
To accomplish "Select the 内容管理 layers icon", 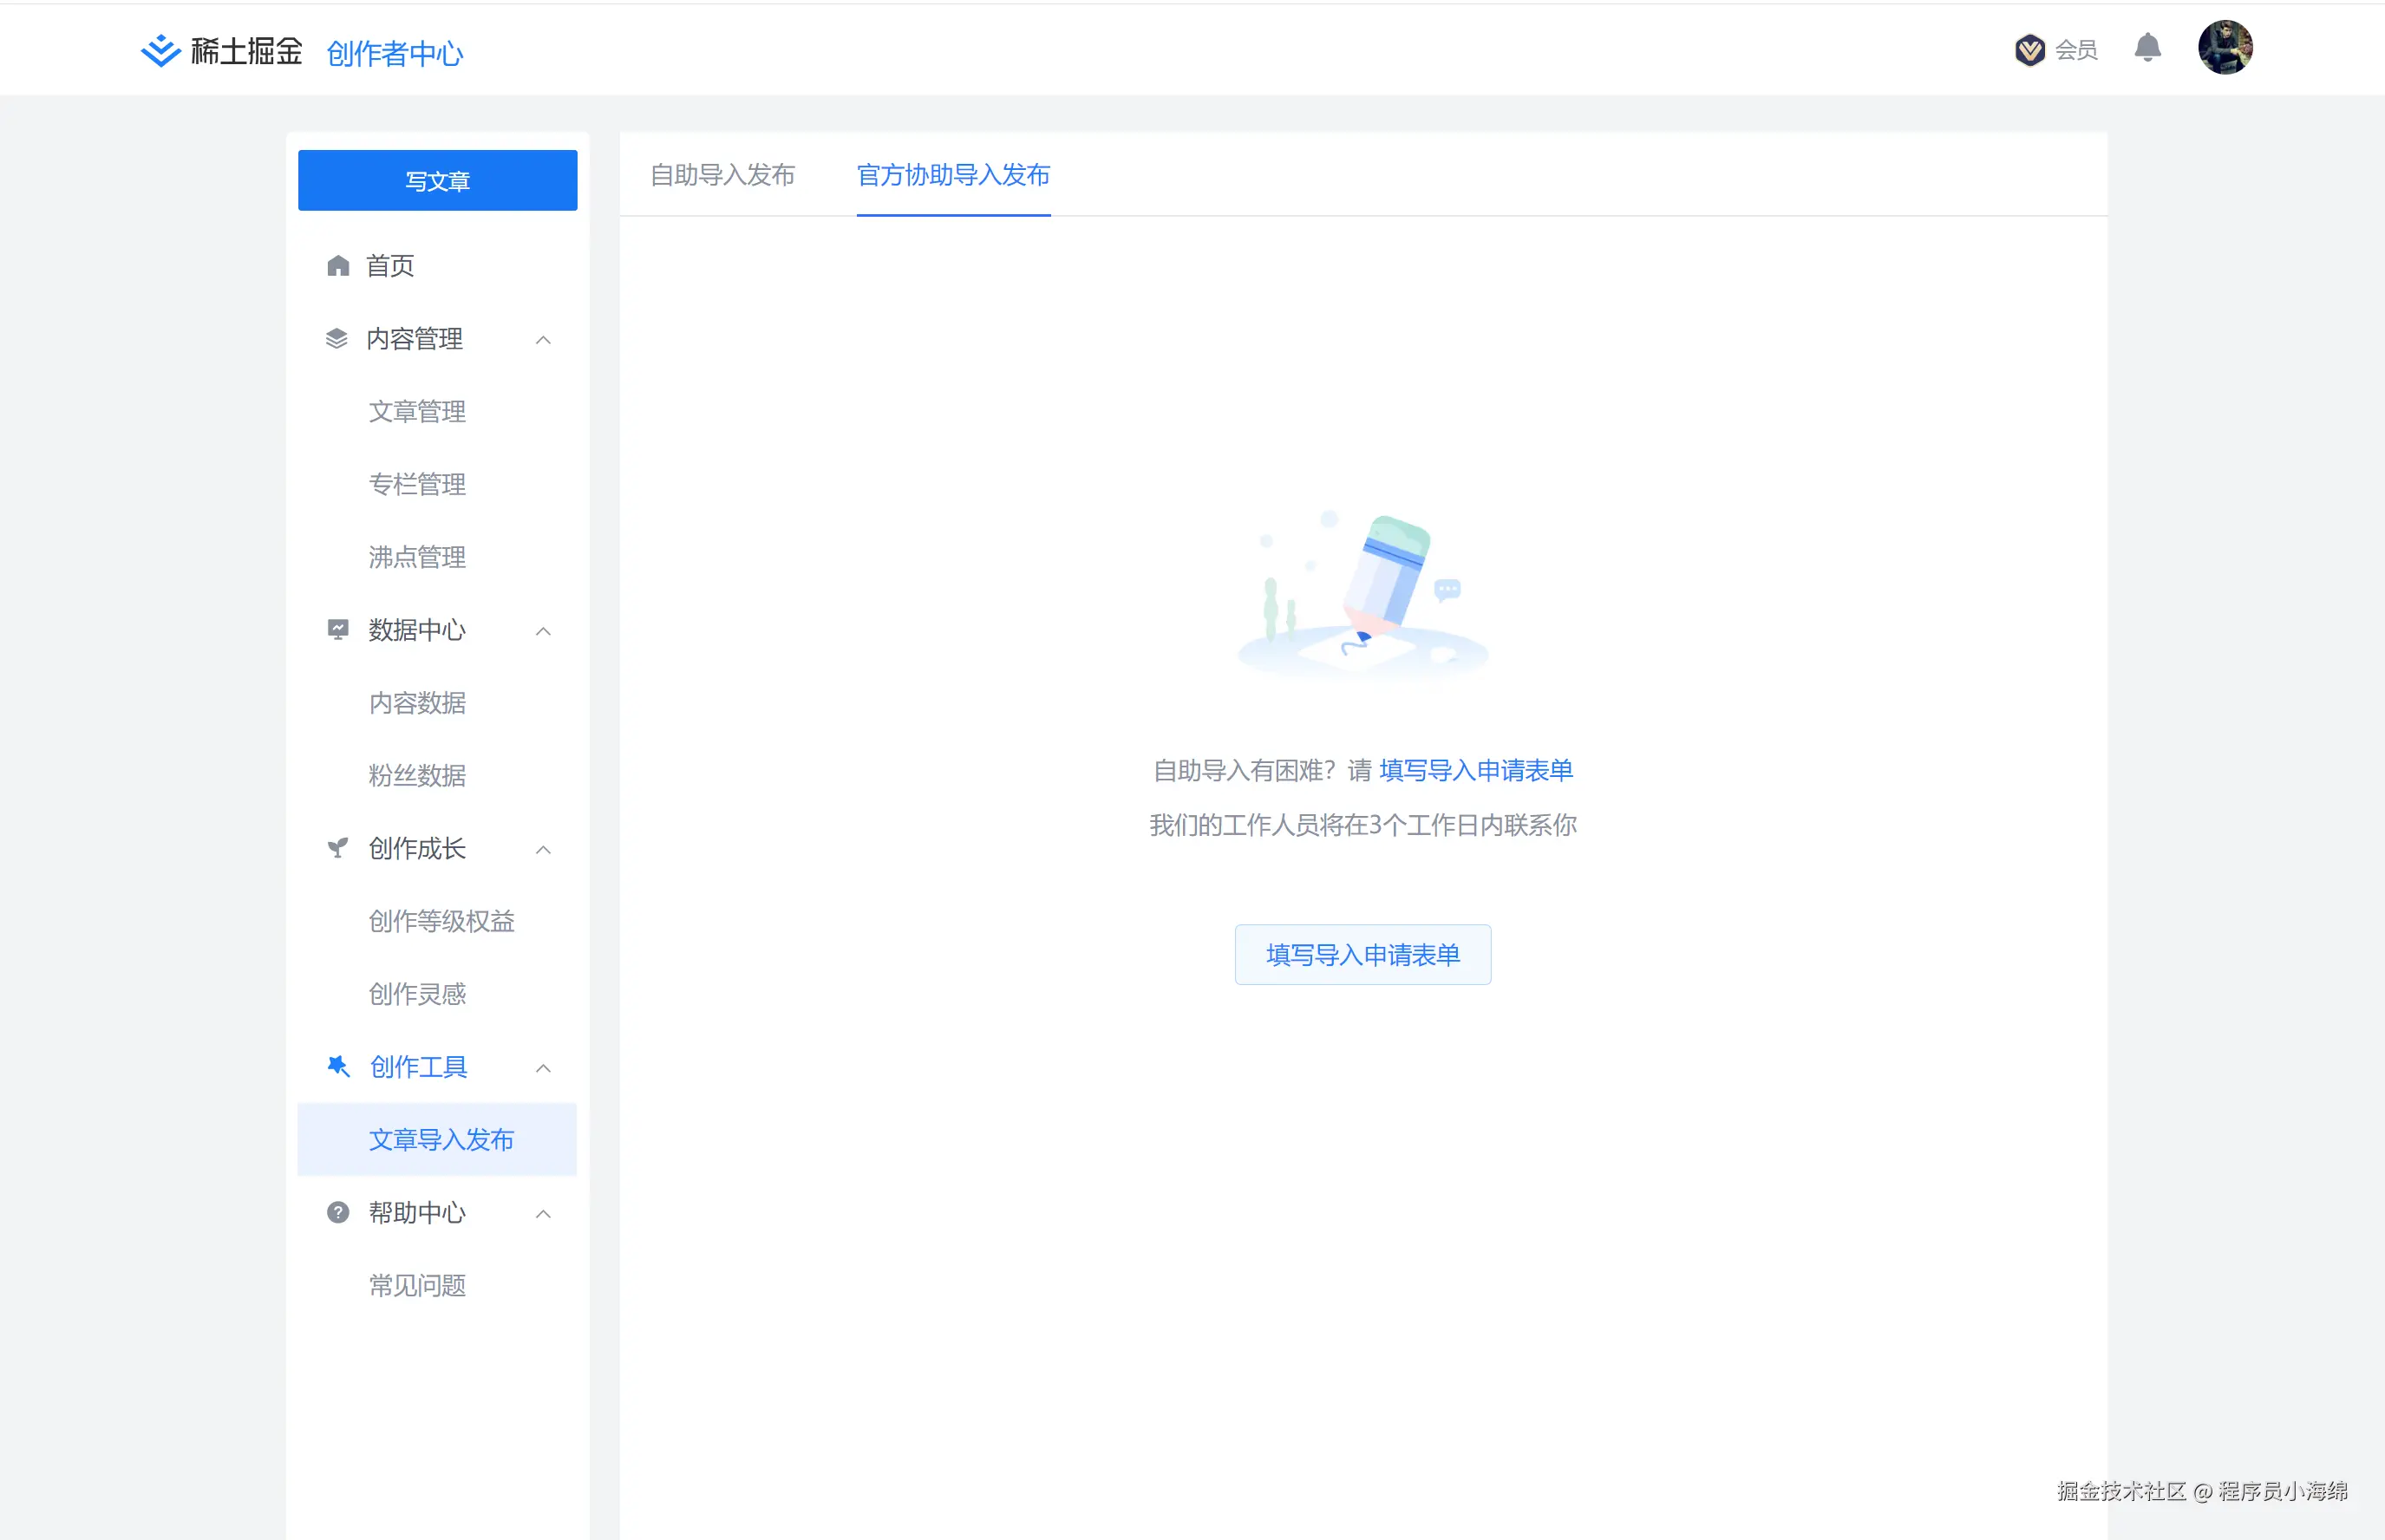I will click(337, 338).
